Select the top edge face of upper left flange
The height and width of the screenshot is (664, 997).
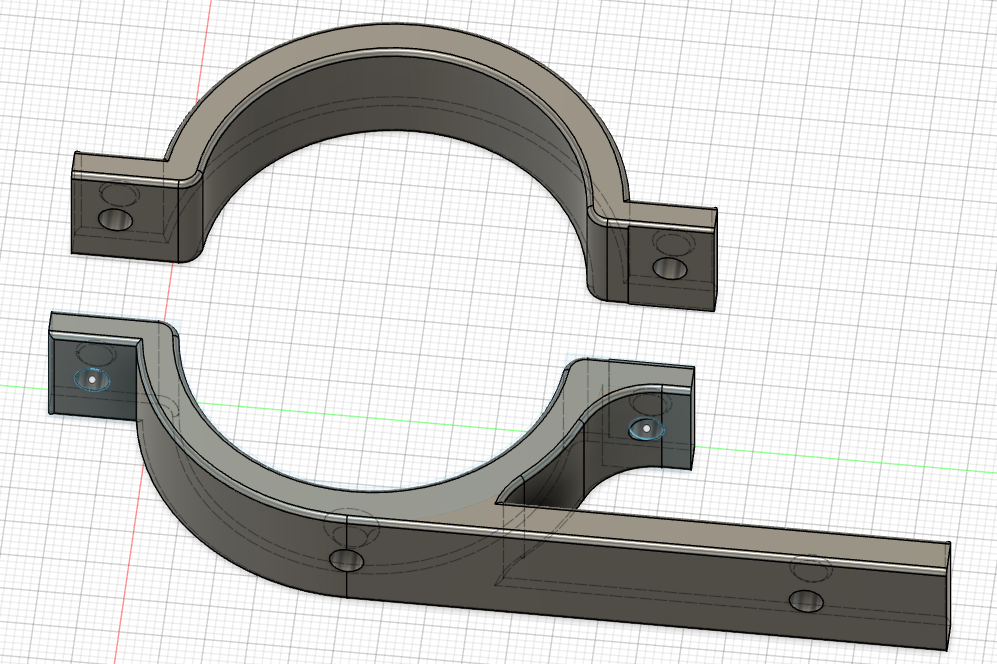121,167
